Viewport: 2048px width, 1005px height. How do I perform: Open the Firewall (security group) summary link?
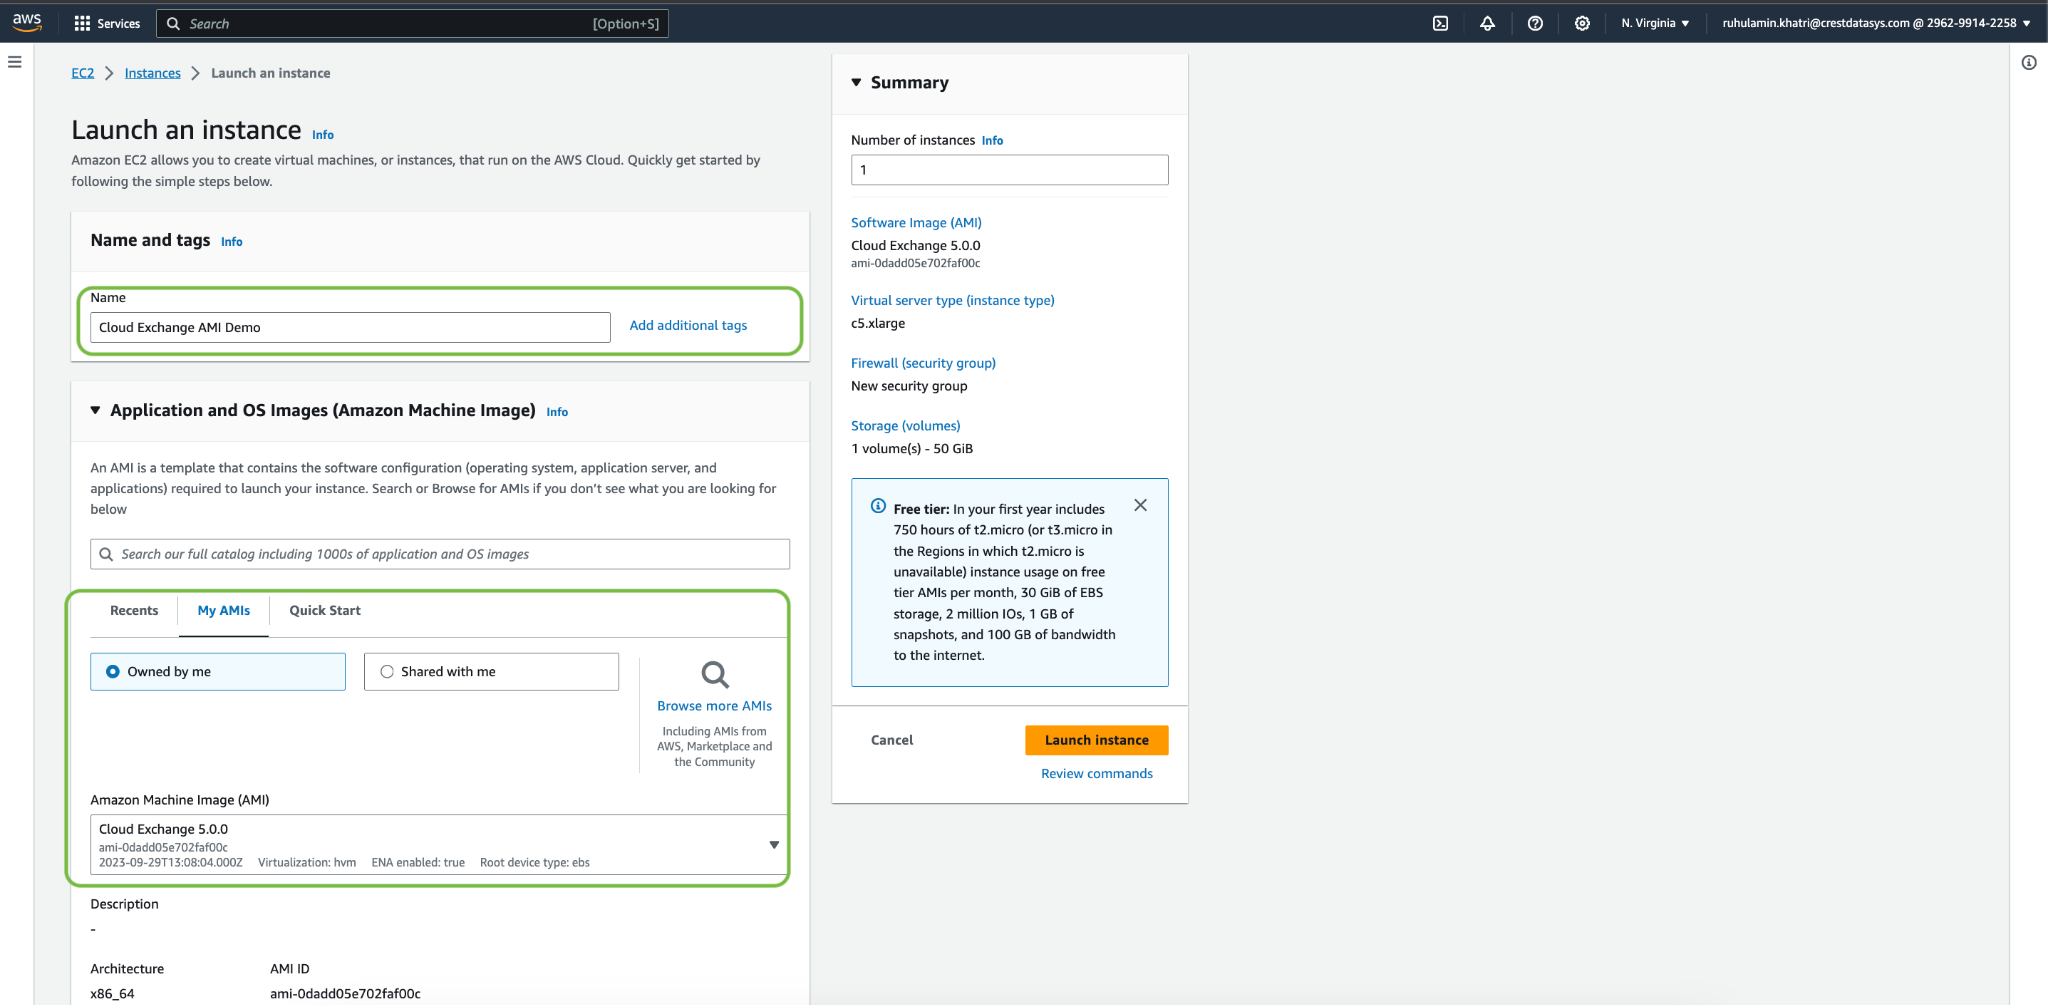coord(923,363)
